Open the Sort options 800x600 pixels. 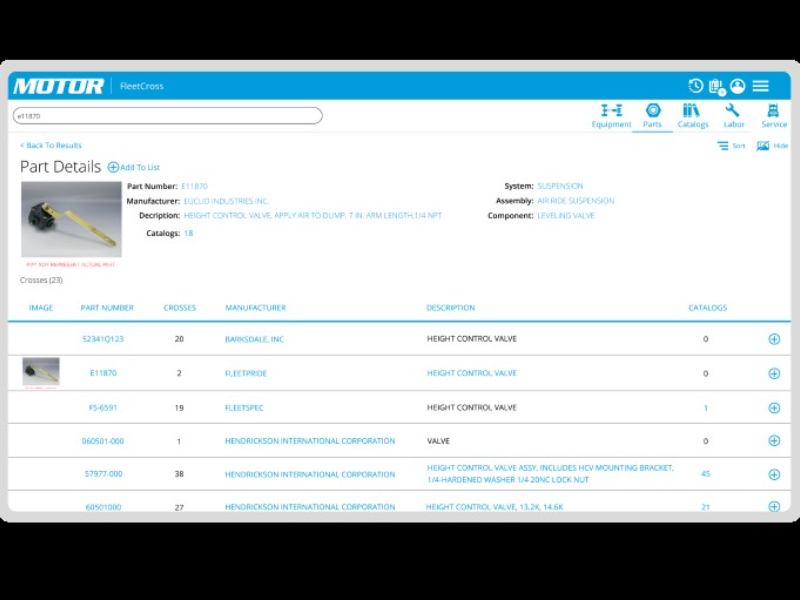pos(731,146)
